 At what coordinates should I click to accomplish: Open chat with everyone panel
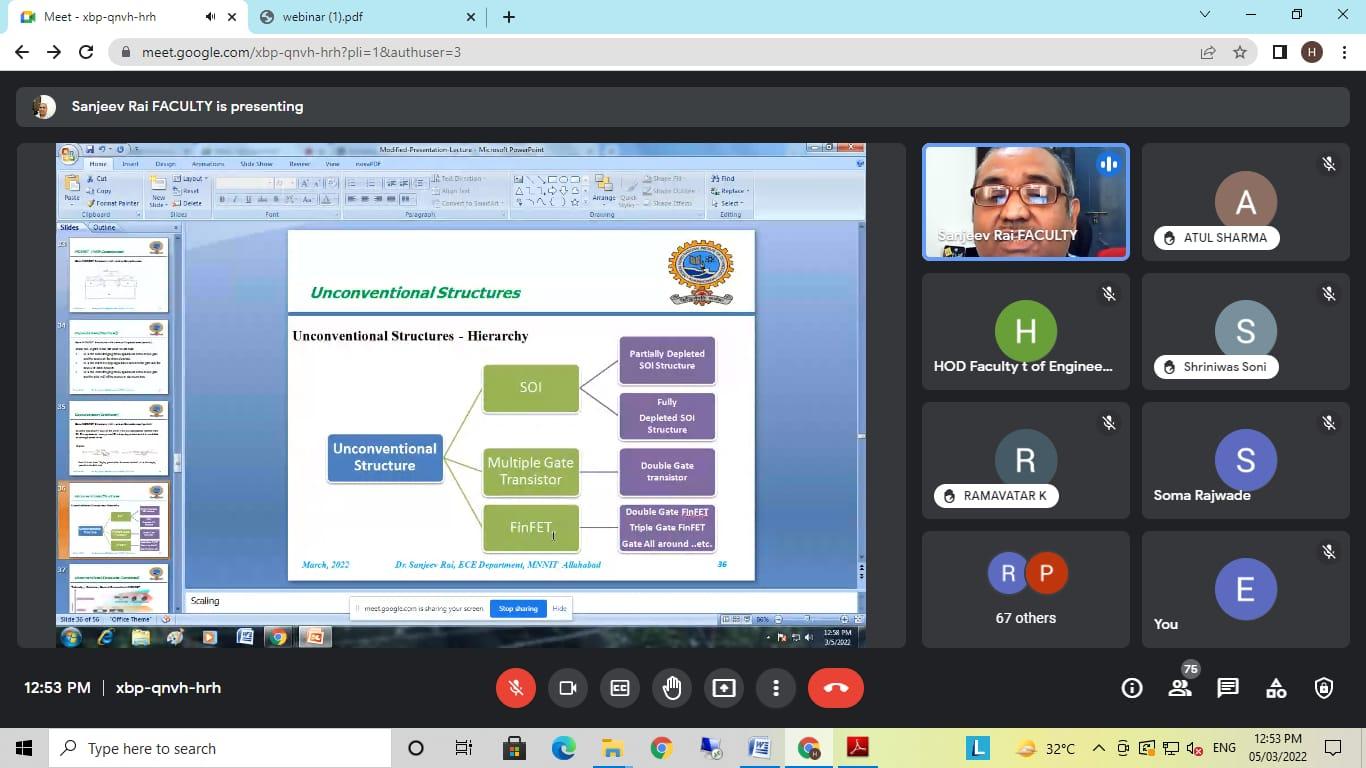point(1228,688)
